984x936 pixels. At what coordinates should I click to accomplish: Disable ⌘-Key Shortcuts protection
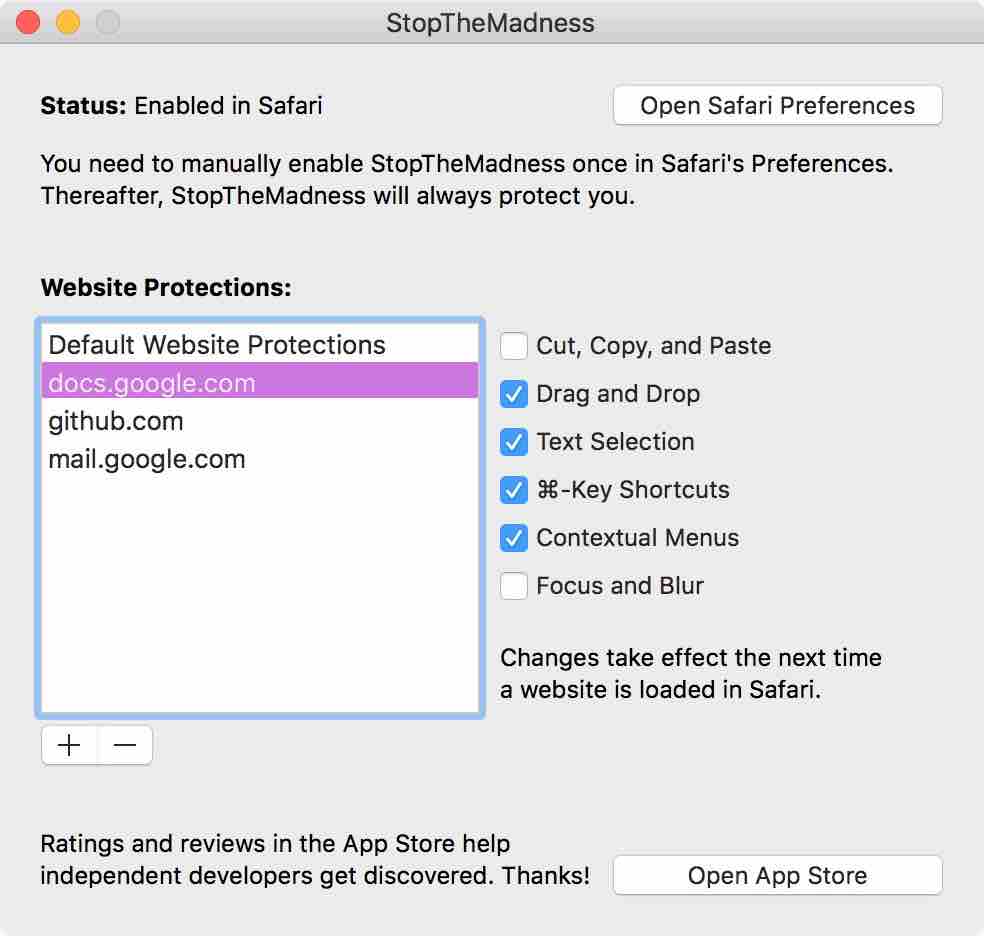click(513, 490)
